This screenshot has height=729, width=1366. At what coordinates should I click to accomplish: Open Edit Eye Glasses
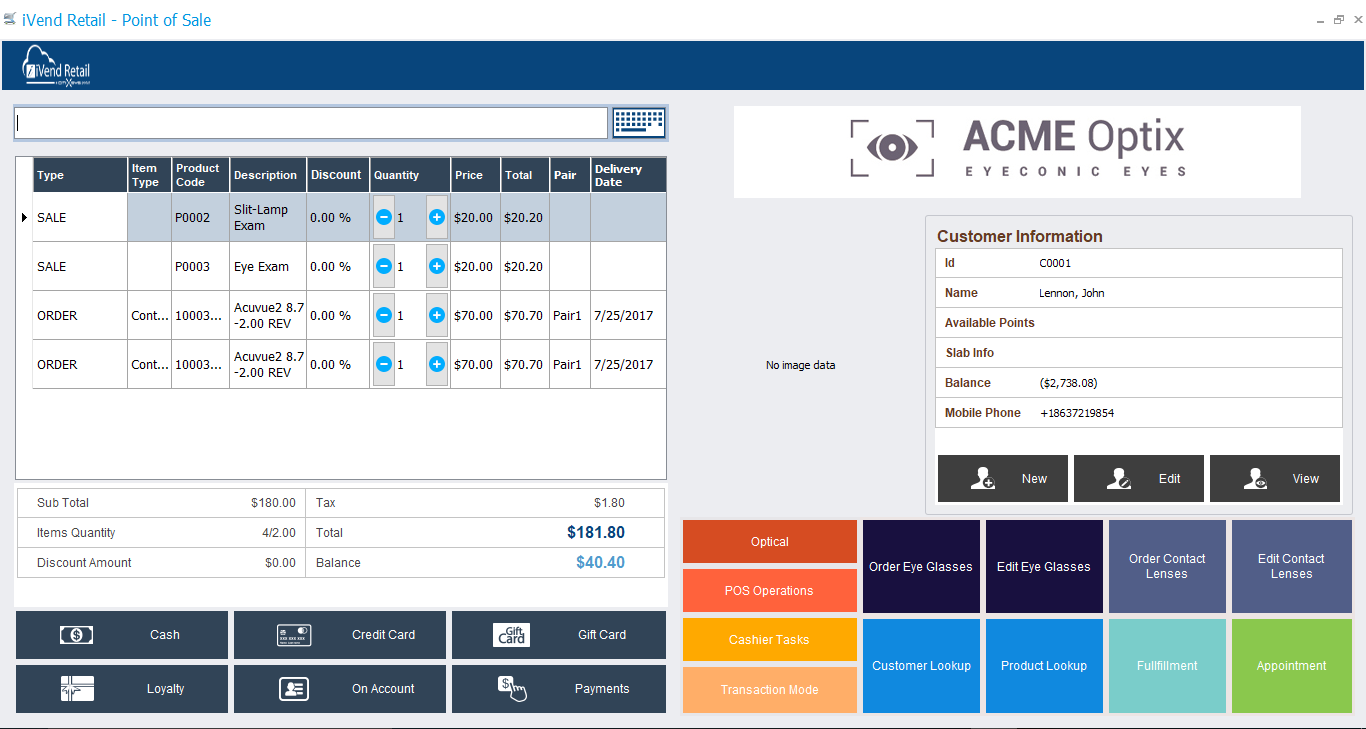pos(1044,567)
